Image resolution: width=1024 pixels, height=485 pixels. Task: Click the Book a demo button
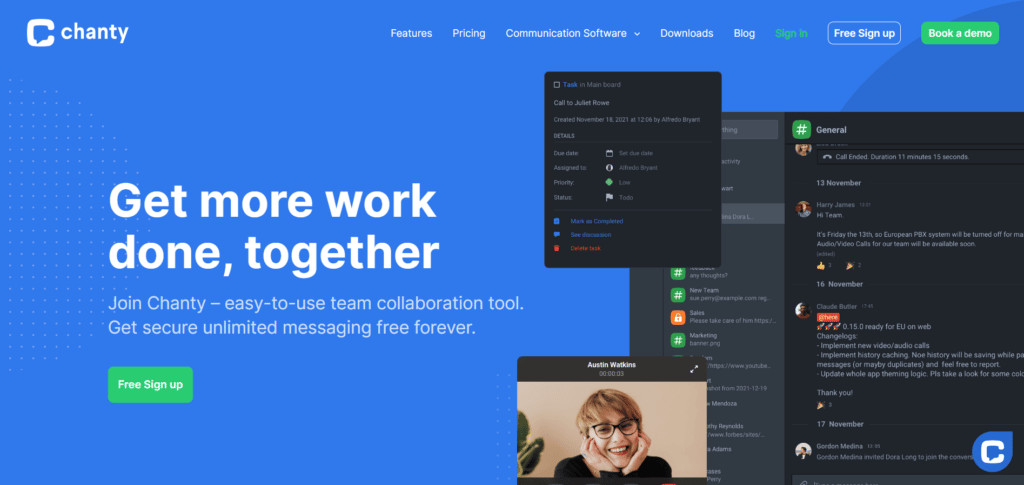[x=959, y=33]
